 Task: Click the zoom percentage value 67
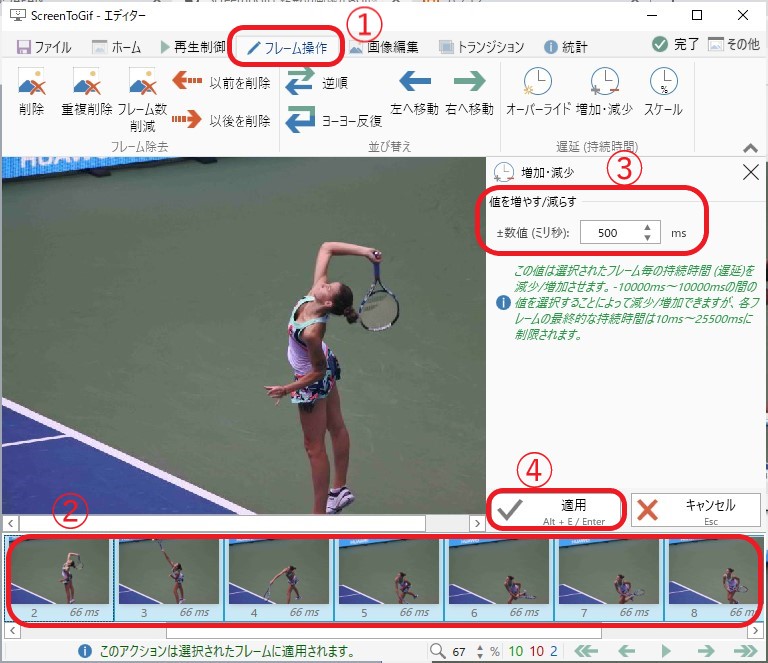click(x=459, y=651)
